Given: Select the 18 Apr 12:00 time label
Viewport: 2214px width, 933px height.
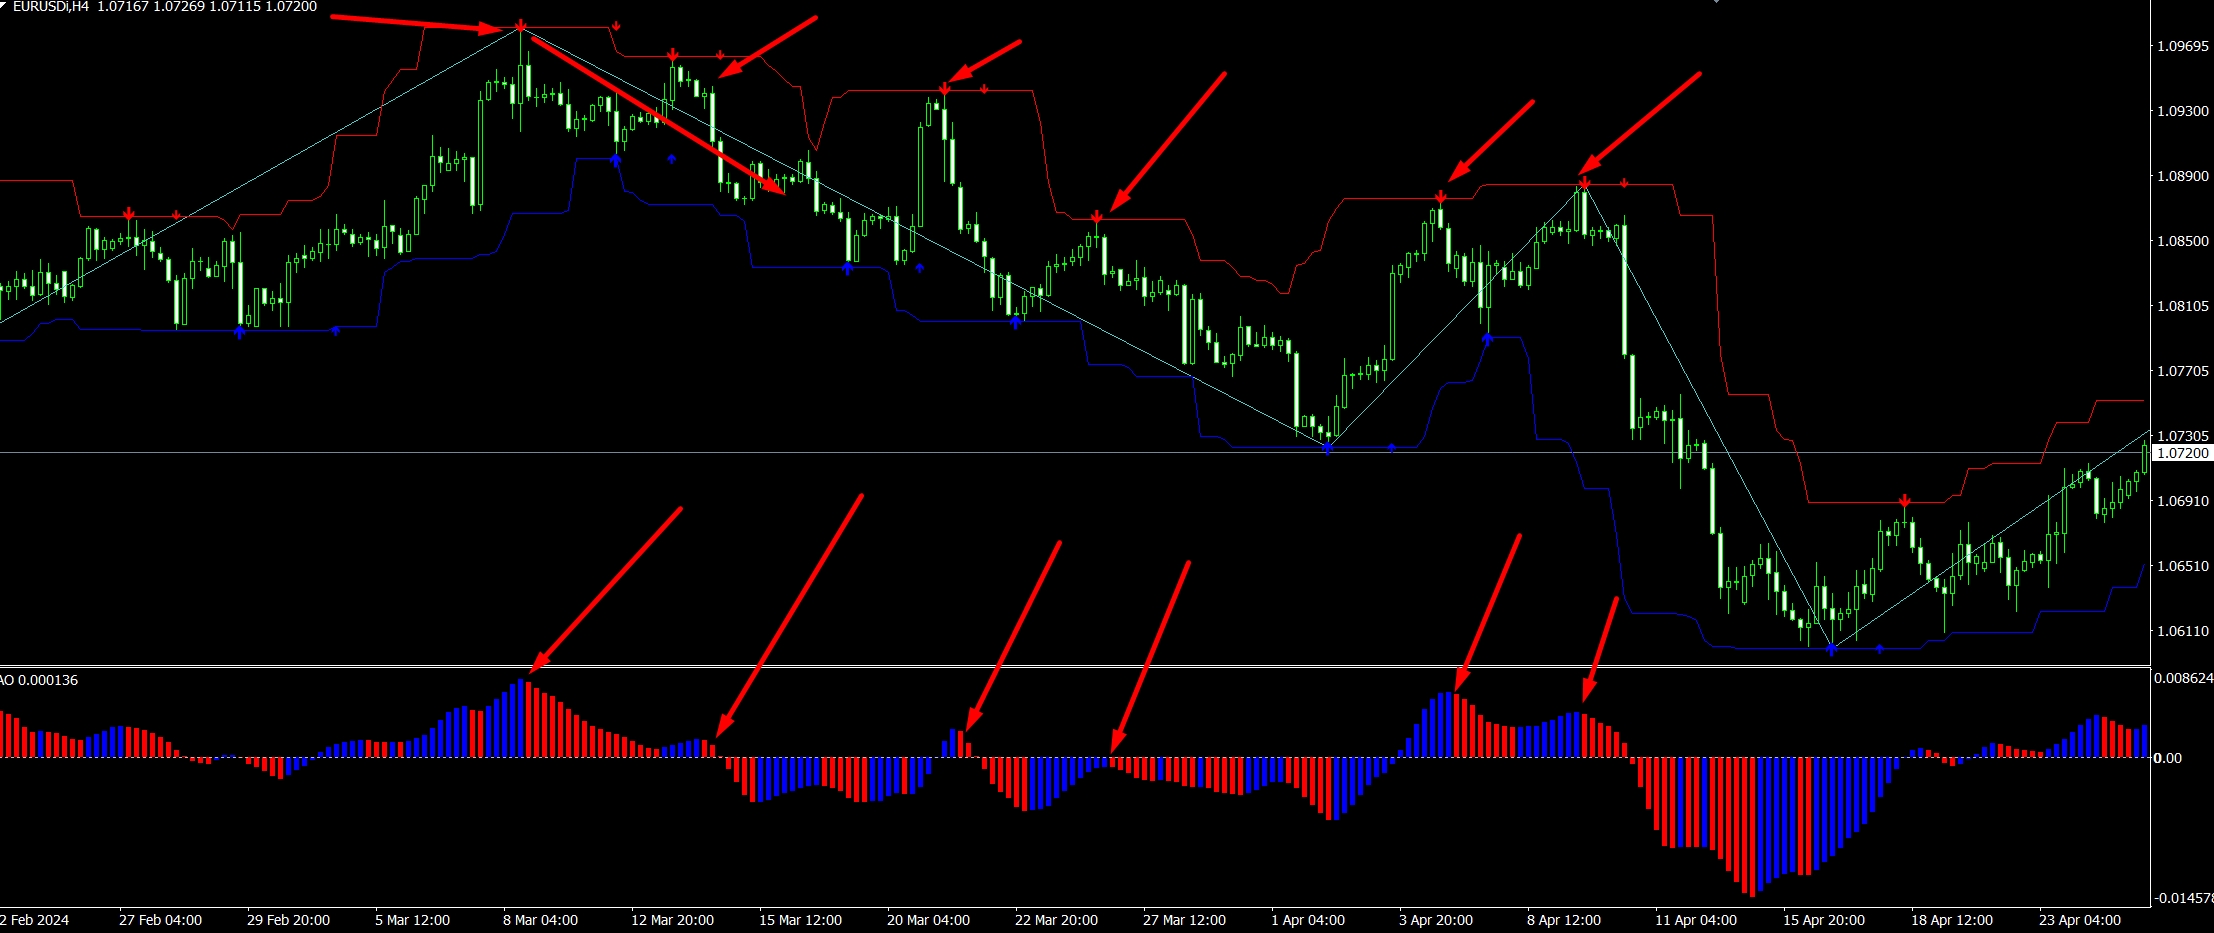Looking at the screenshot, I should (x=1952, y=920).
